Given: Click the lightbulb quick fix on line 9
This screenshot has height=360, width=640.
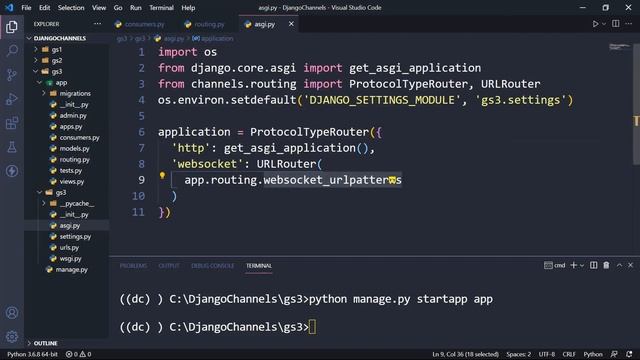Looking at the screenshot, I should pyautogui.click(x=162, y=176).
